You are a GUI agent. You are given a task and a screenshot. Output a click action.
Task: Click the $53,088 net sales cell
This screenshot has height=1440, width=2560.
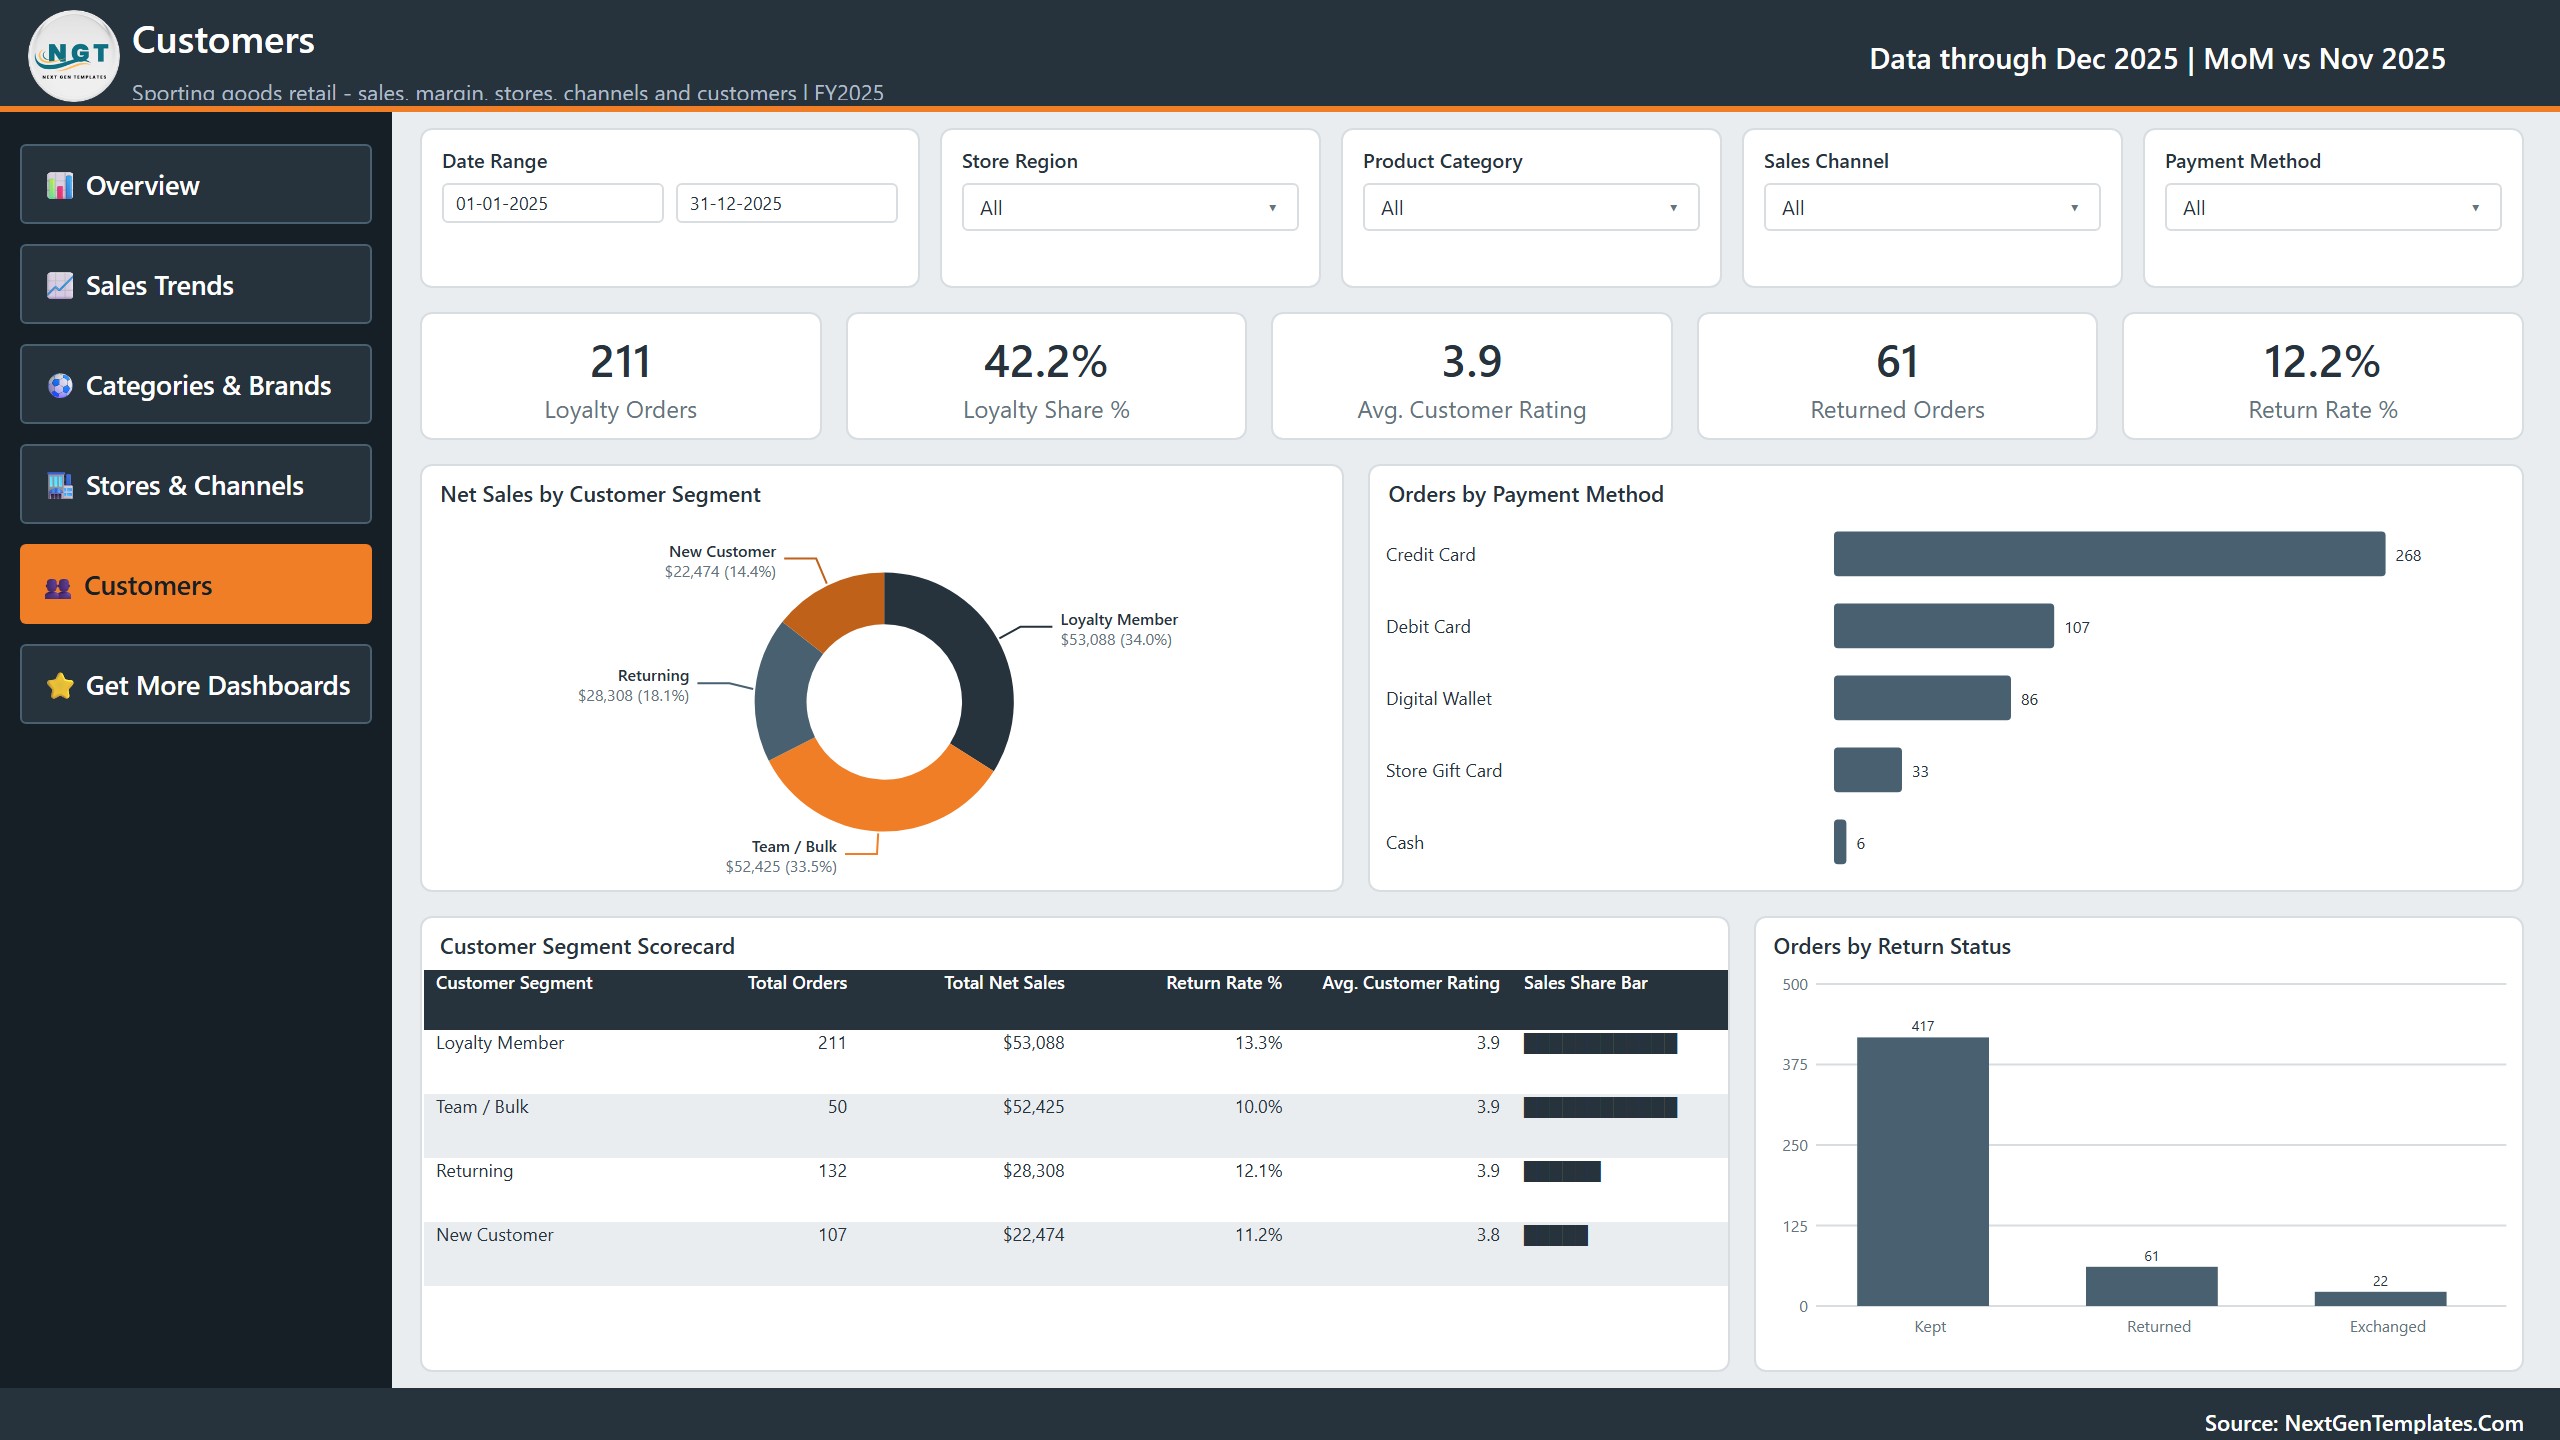[1034, 1043]
